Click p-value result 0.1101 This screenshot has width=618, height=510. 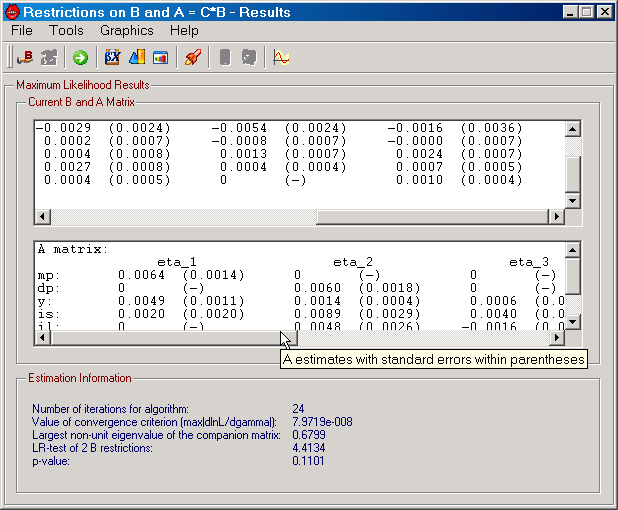tap(308, 461)
